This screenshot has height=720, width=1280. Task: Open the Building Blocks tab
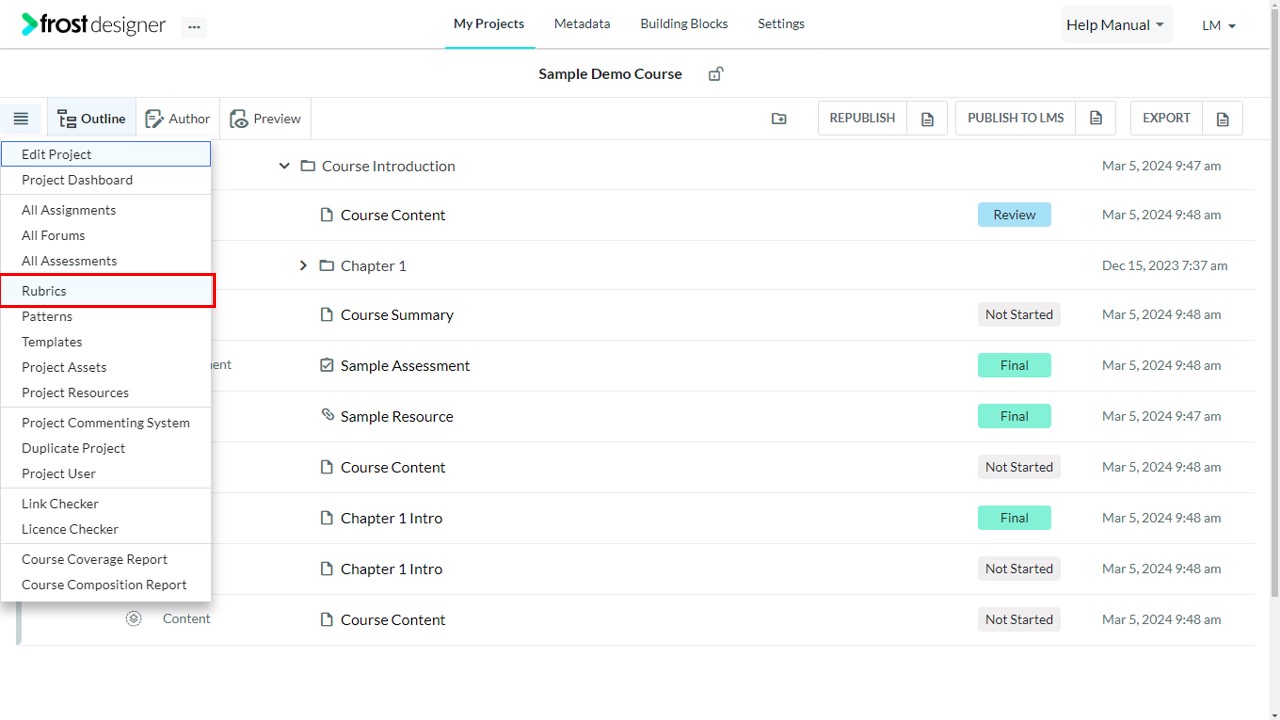[x=684, y=24]
